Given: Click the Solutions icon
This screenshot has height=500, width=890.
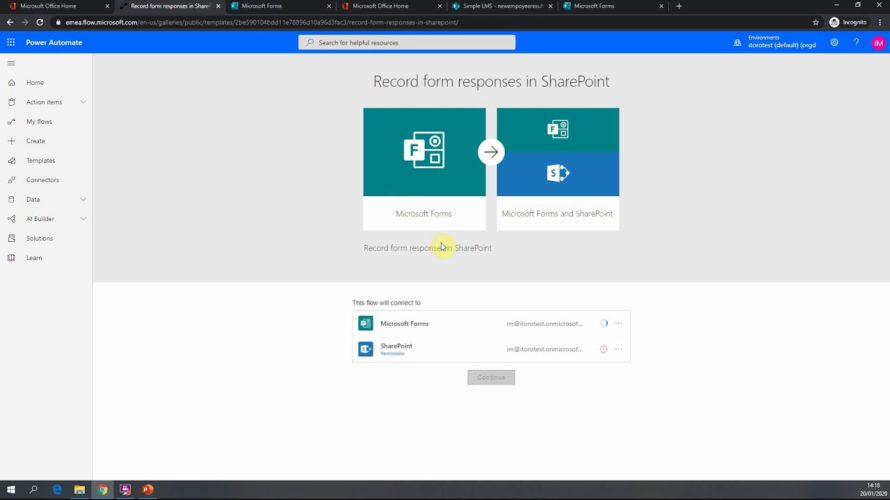Looking at the screenshot, I should (11, 238).
